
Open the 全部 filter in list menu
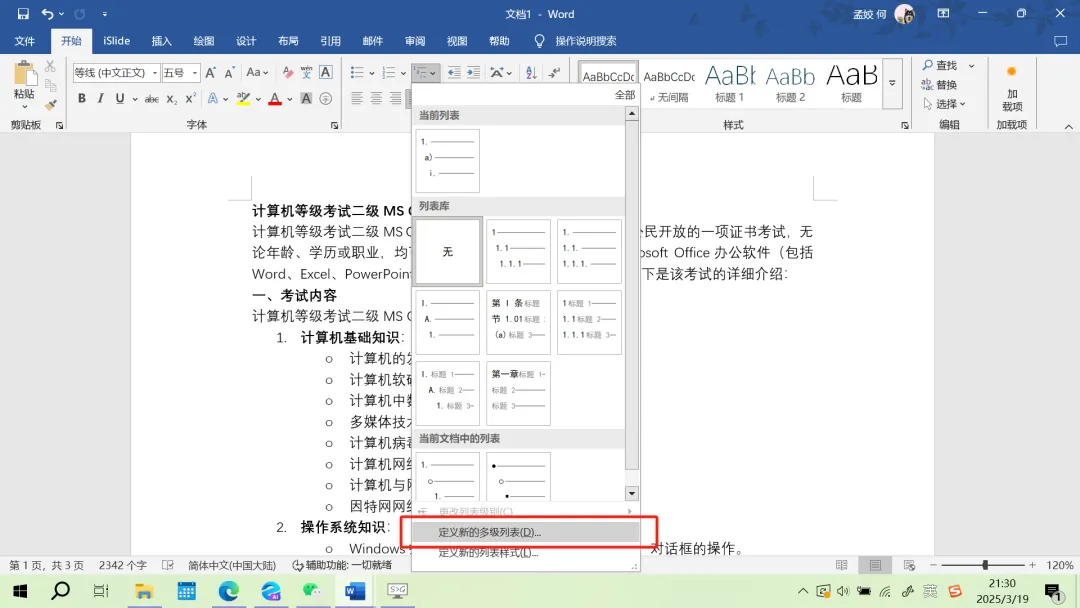pos(625,95)
